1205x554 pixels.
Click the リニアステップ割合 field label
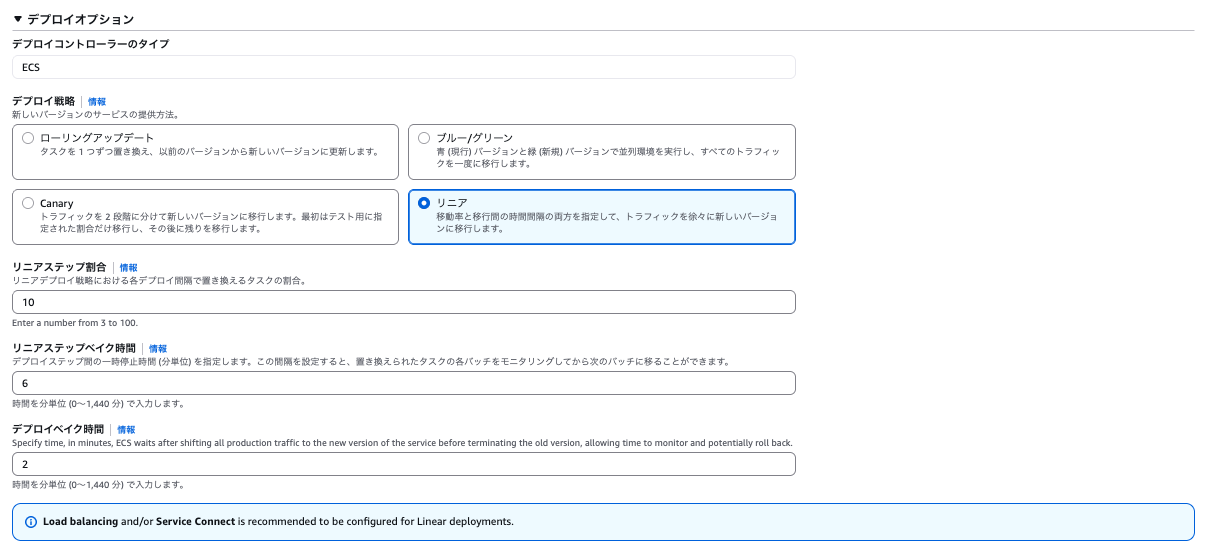coord(59,268)
